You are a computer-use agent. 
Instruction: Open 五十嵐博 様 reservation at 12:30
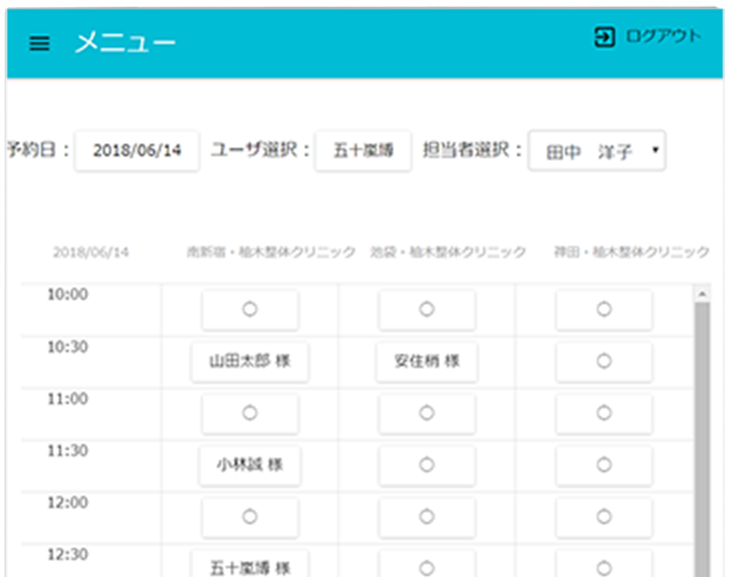click(250, 566)
